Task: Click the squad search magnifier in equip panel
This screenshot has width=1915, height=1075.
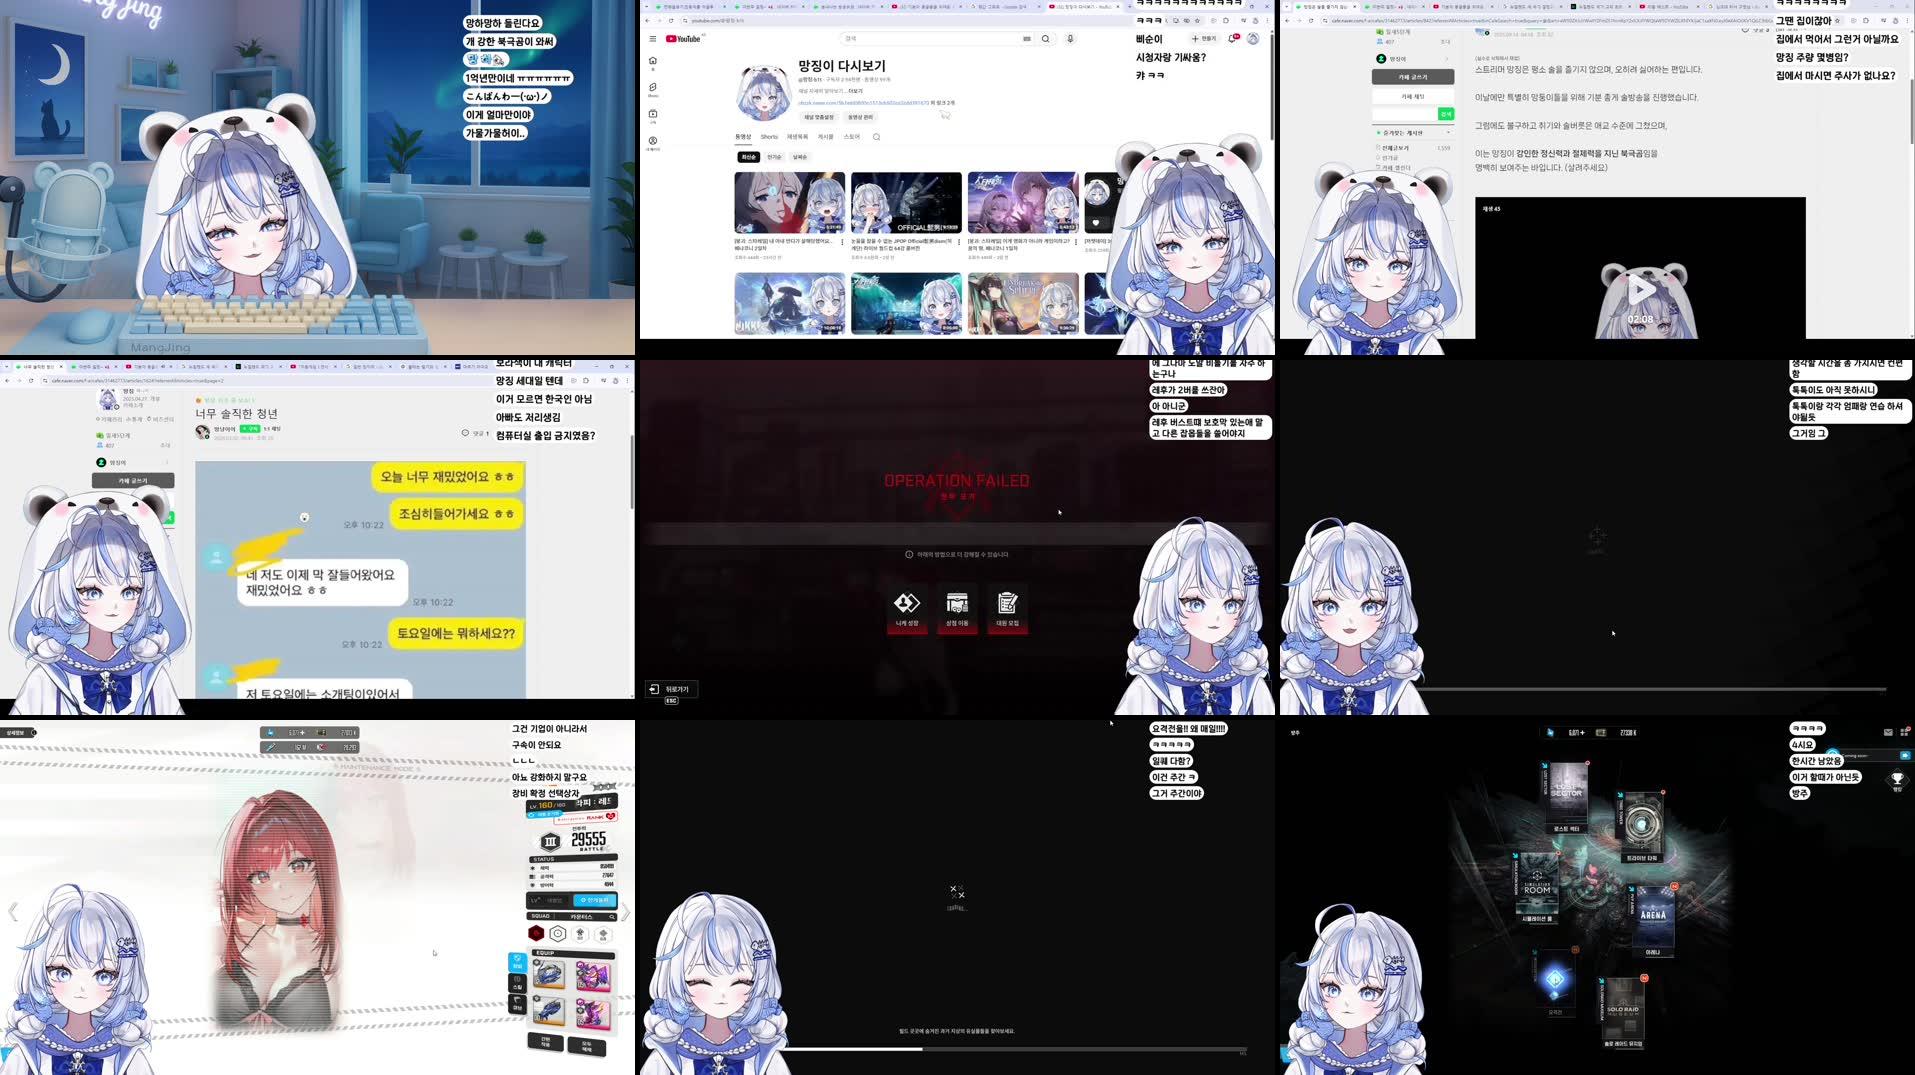Action: tap(612, 917)
